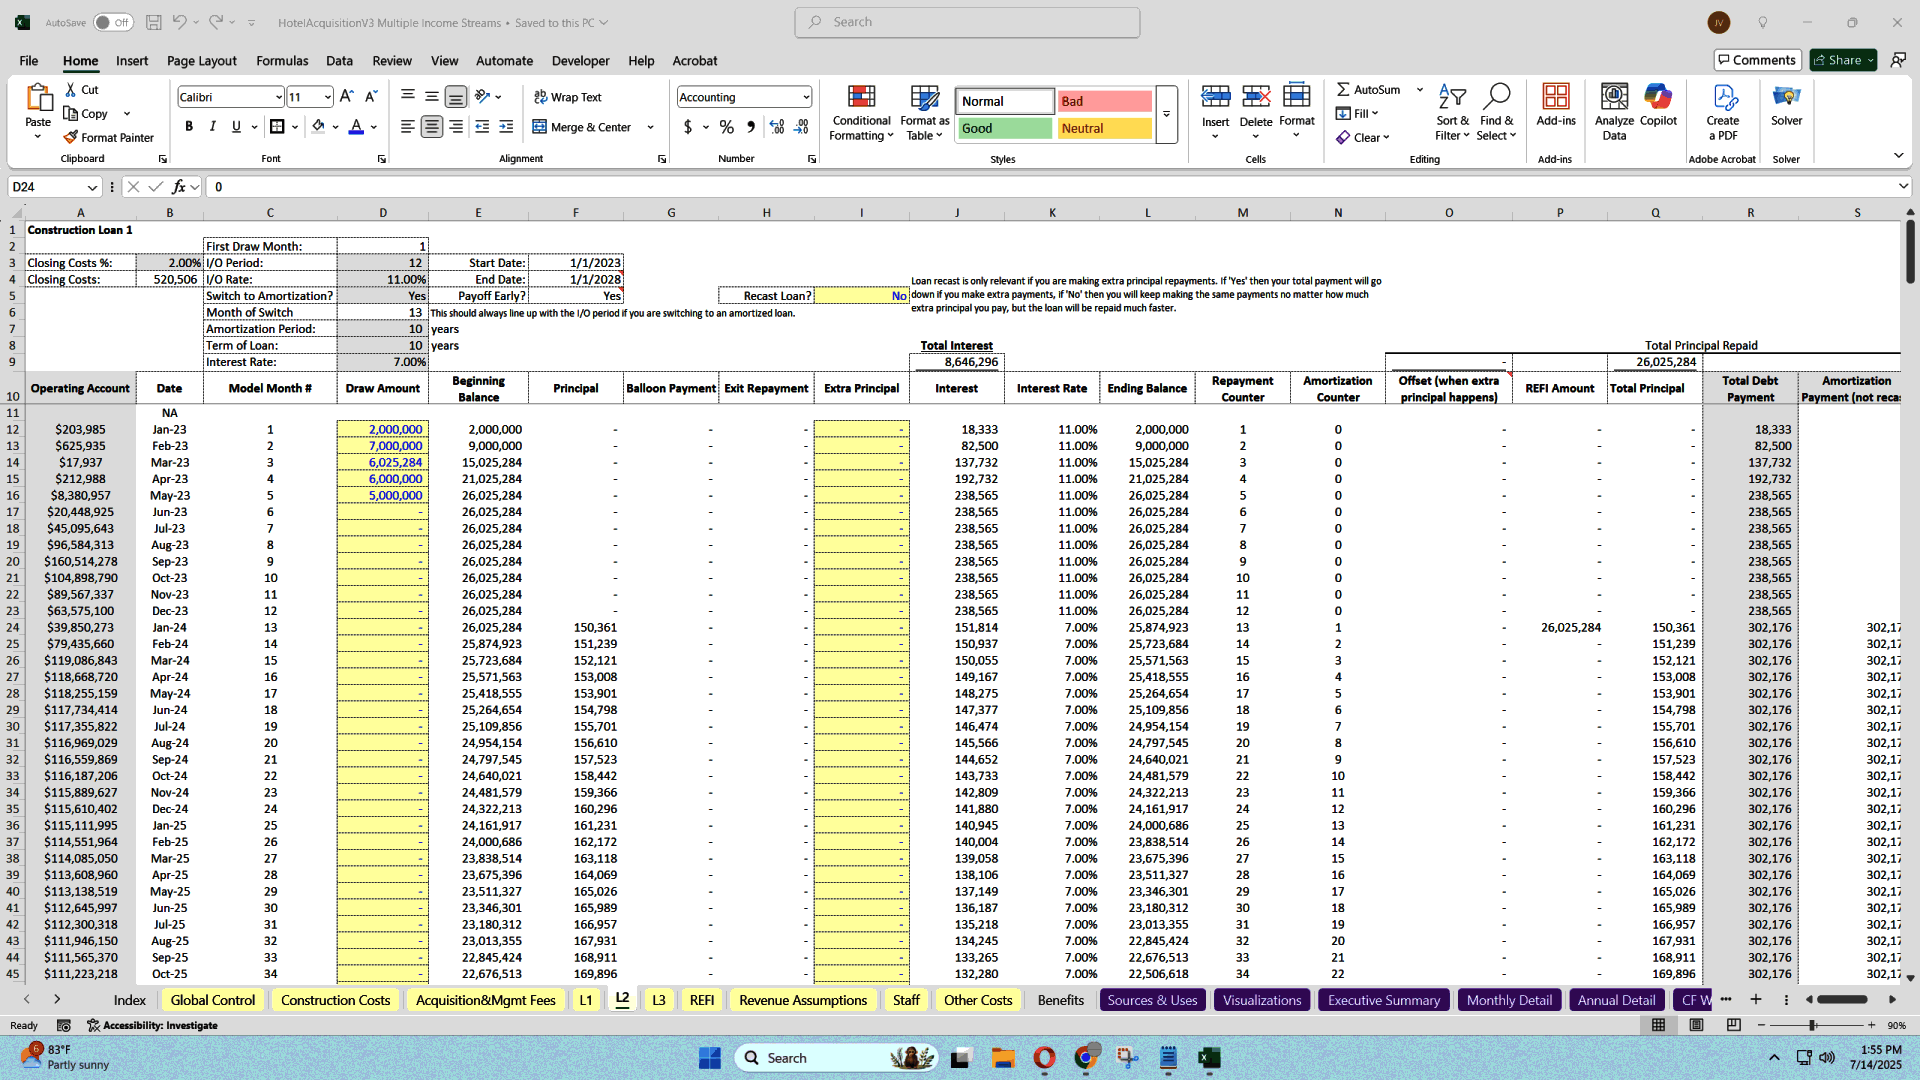Open Format as Table gallery

[x=924, y=112]
